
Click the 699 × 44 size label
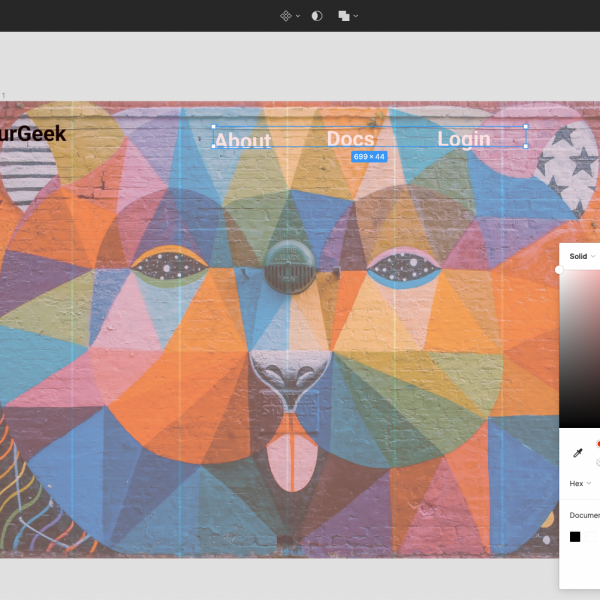[x=369, y=157]
